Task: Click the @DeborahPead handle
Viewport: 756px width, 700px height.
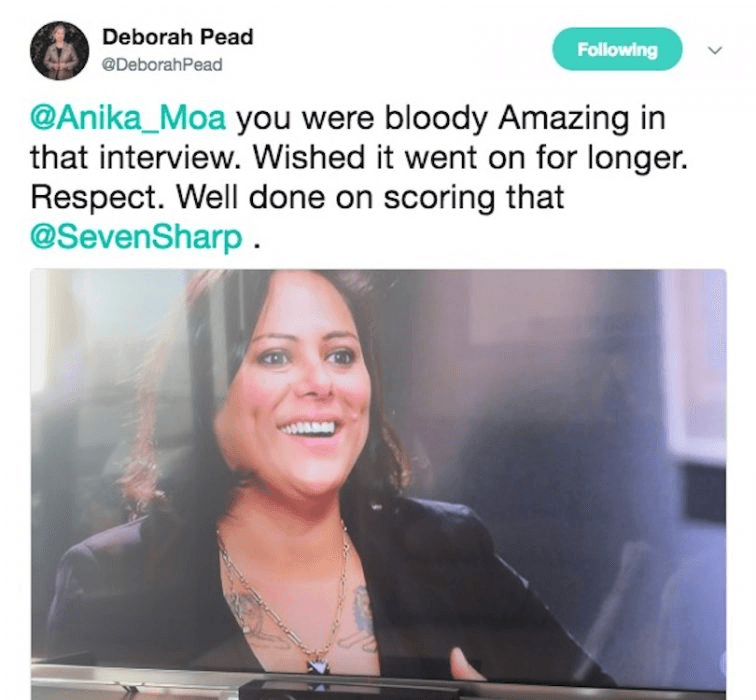Action: click(x=162, y=65)
